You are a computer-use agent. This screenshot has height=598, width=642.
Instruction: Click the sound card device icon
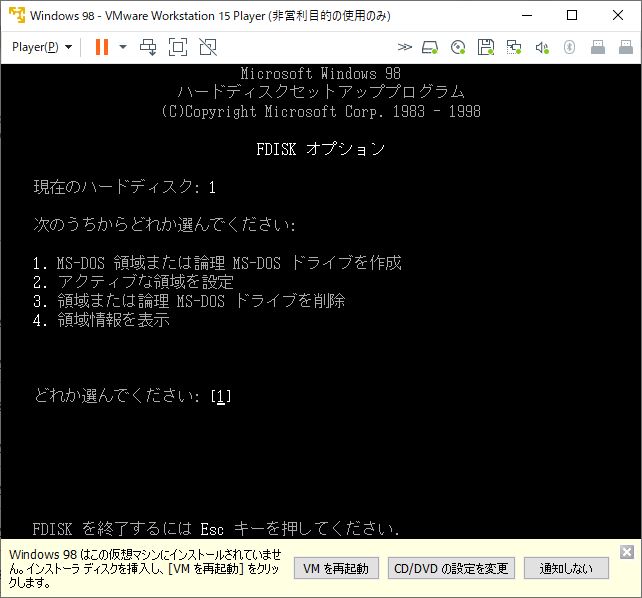[x=542, y=47]
